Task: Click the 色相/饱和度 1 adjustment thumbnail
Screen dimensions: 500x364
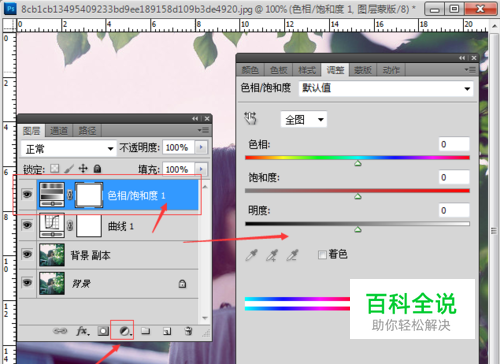Action: point(52,195)
